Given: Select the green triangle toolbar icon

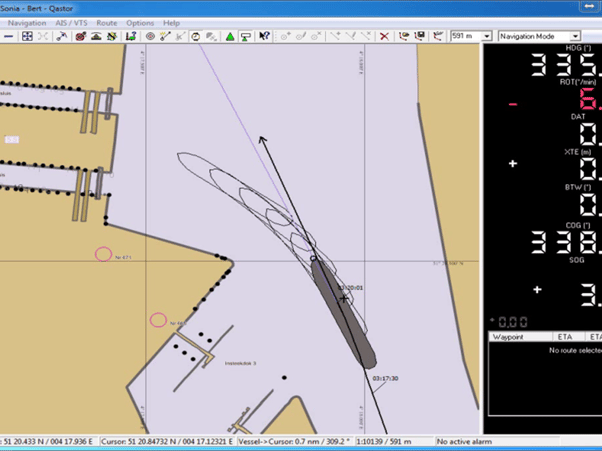Looking at the screenshot, I should [x=230, y=37].
